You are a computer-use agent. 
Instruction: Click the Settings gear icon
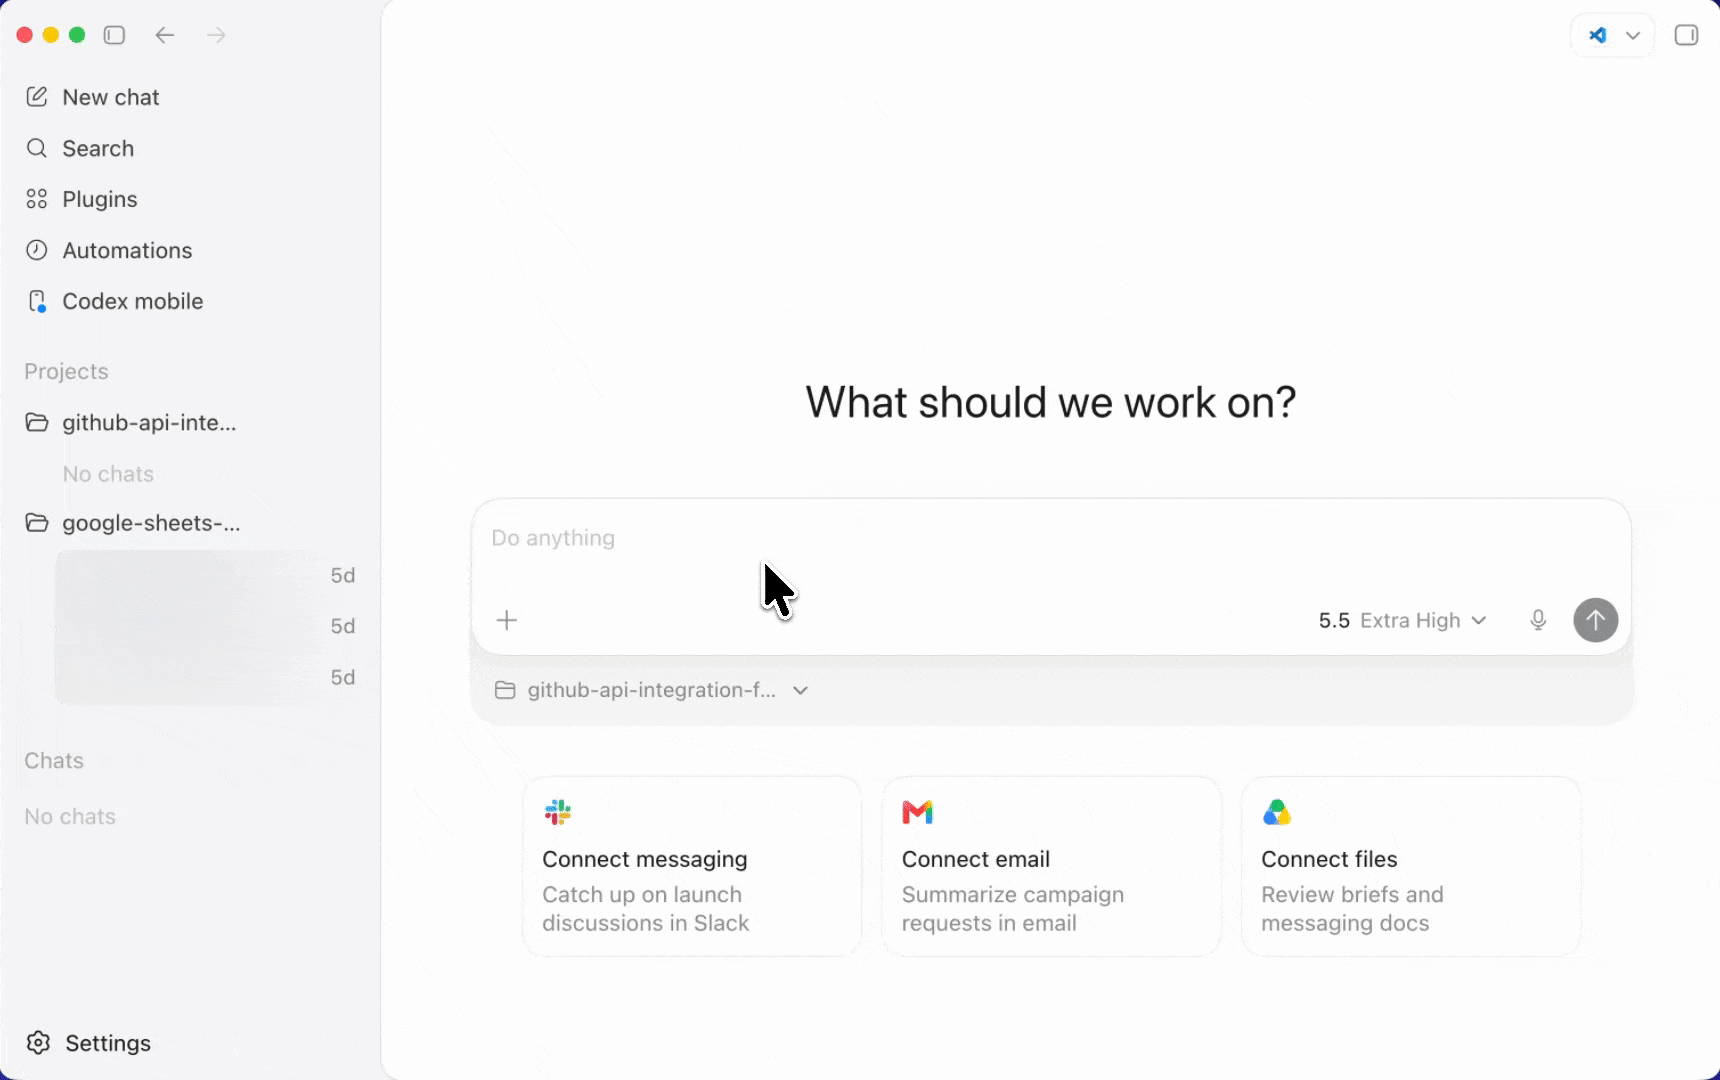coord(38,1043)
